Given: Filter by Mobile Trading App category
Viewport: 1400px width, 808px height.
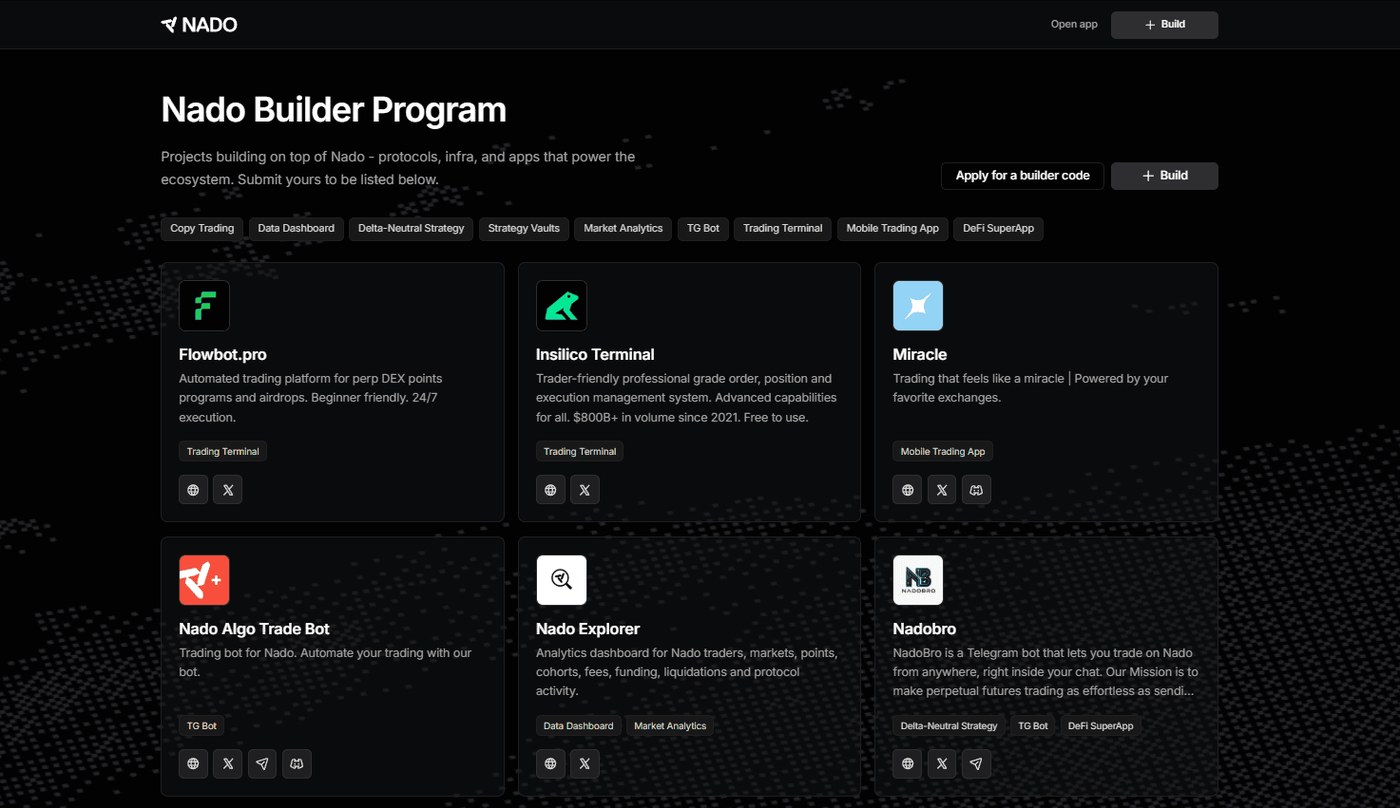Looking at the screenshot, I should pyautogui.click(x=892, y=229).
